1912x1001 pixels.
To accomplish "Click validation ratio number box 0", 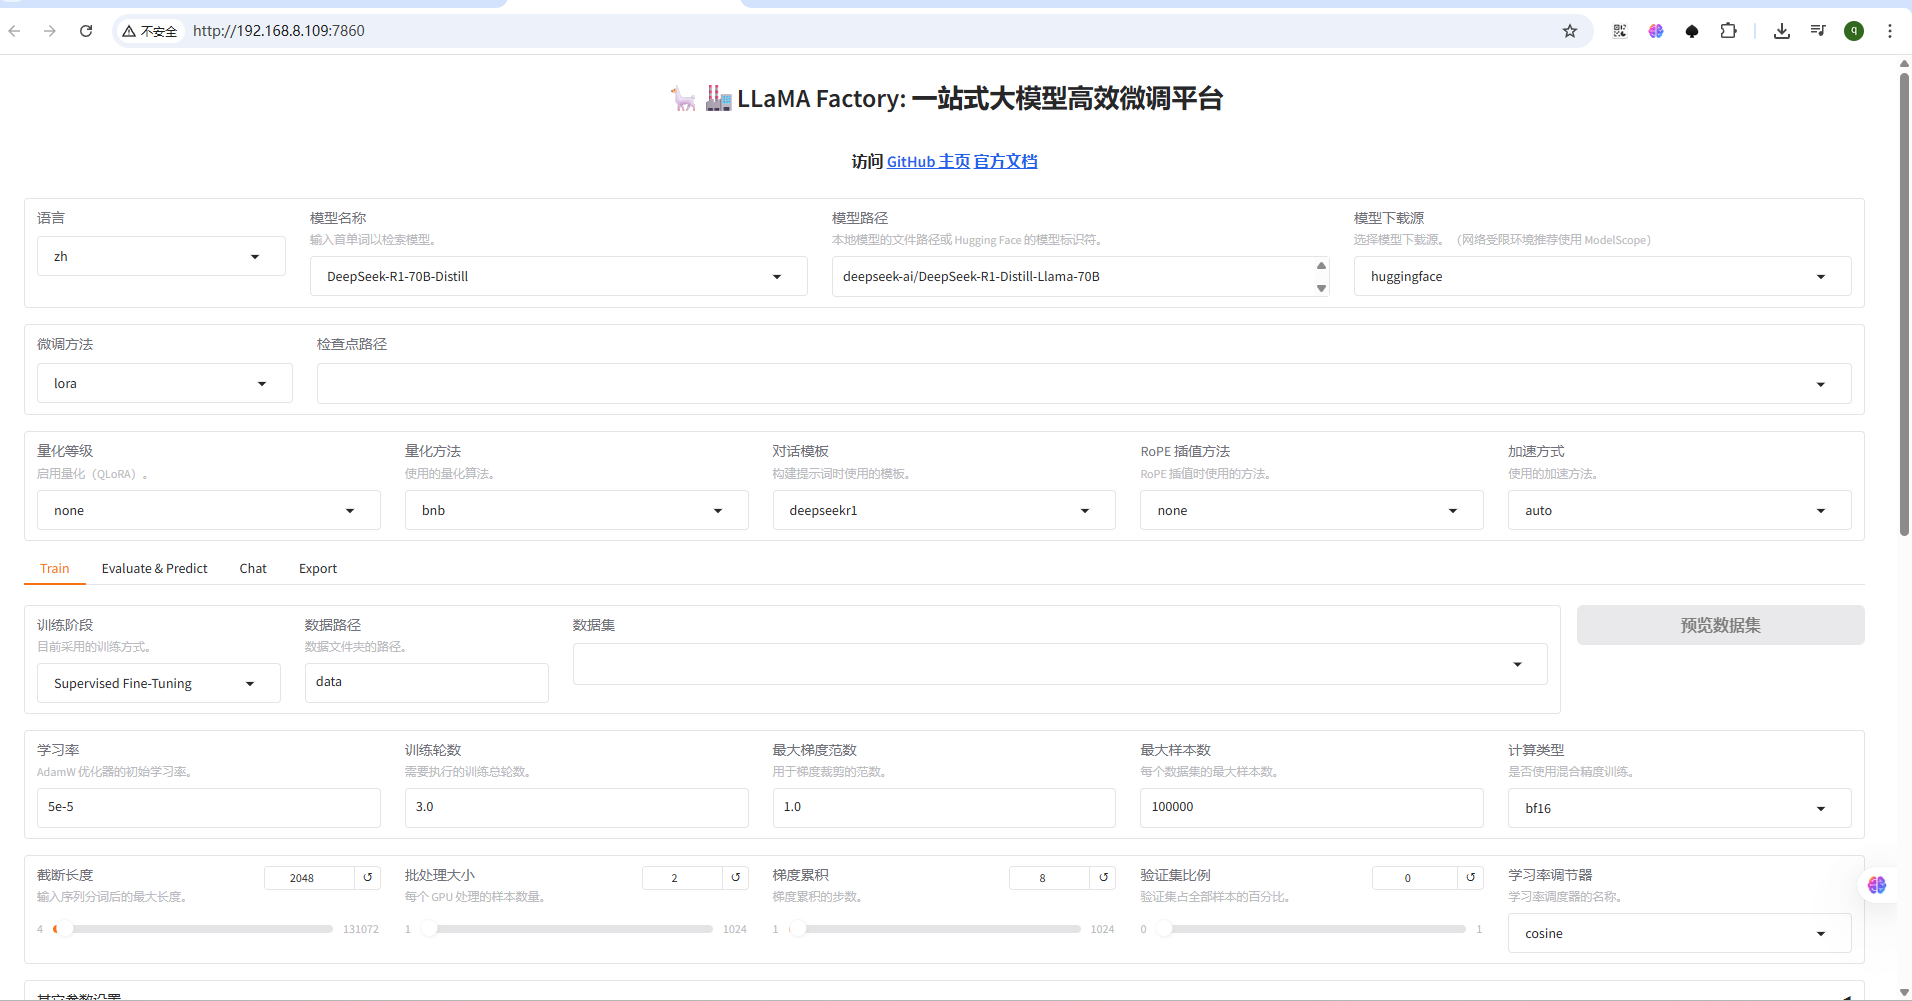I will point(1415,877).
